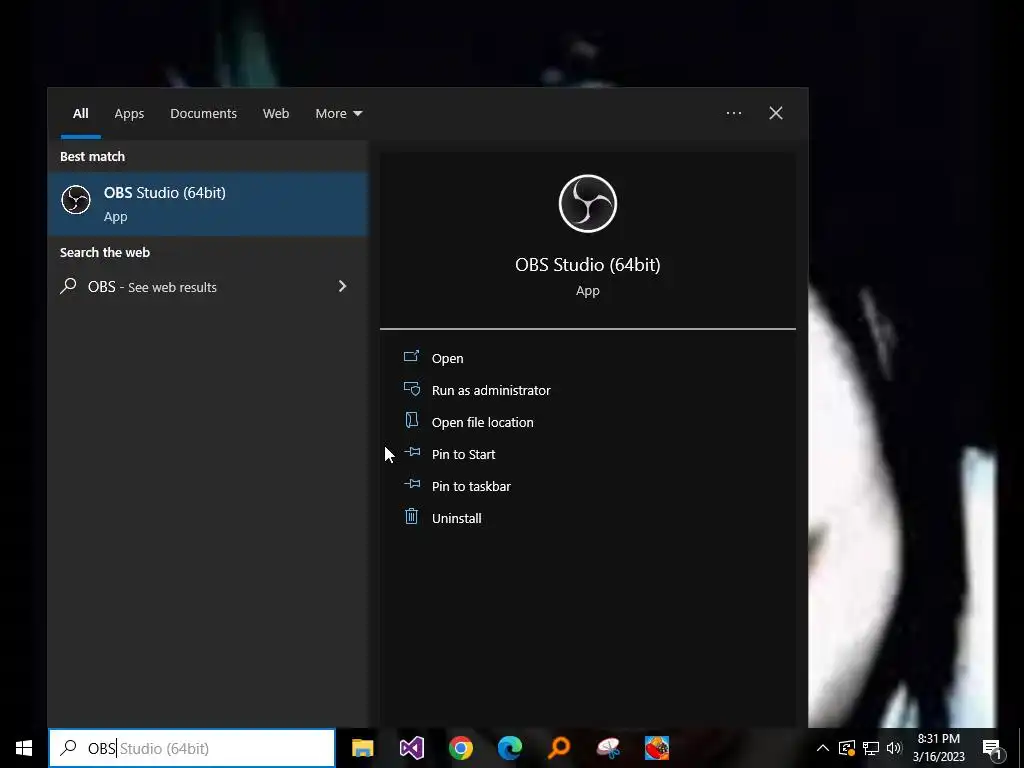Close the search panel with X
Image resolution: width=1024 pixels, height=768 pixels.
[x=776, y=113]
